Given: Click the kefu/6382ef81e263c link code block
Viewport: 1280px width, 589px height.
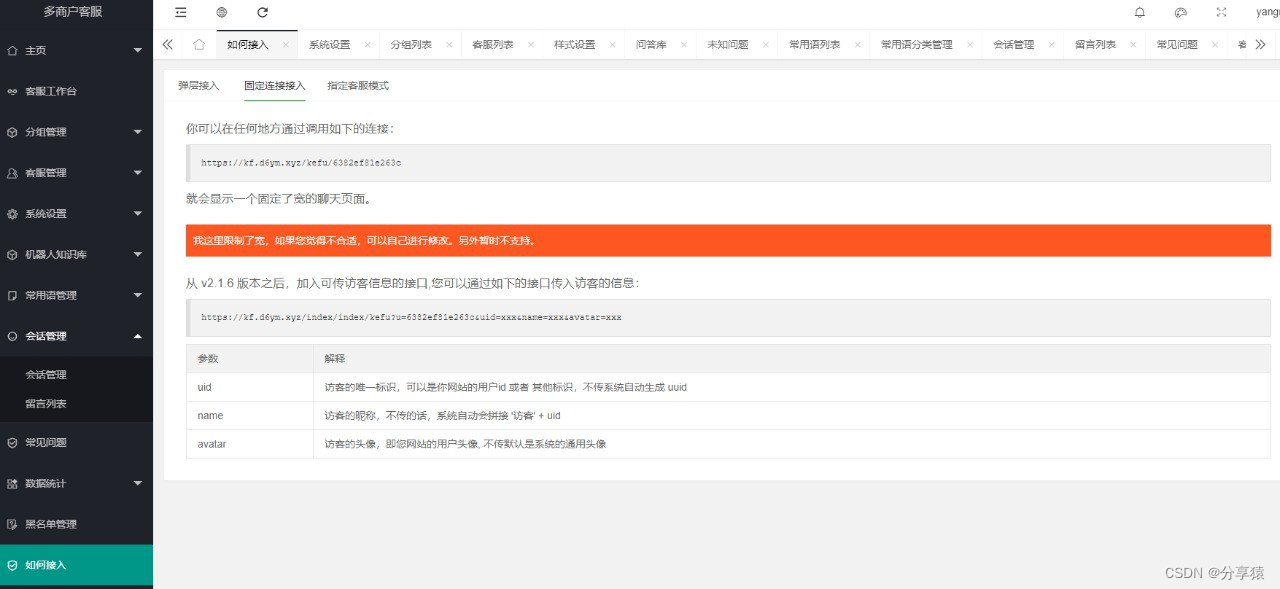Looking at the screenshot, I should click(x=728, y=162).
